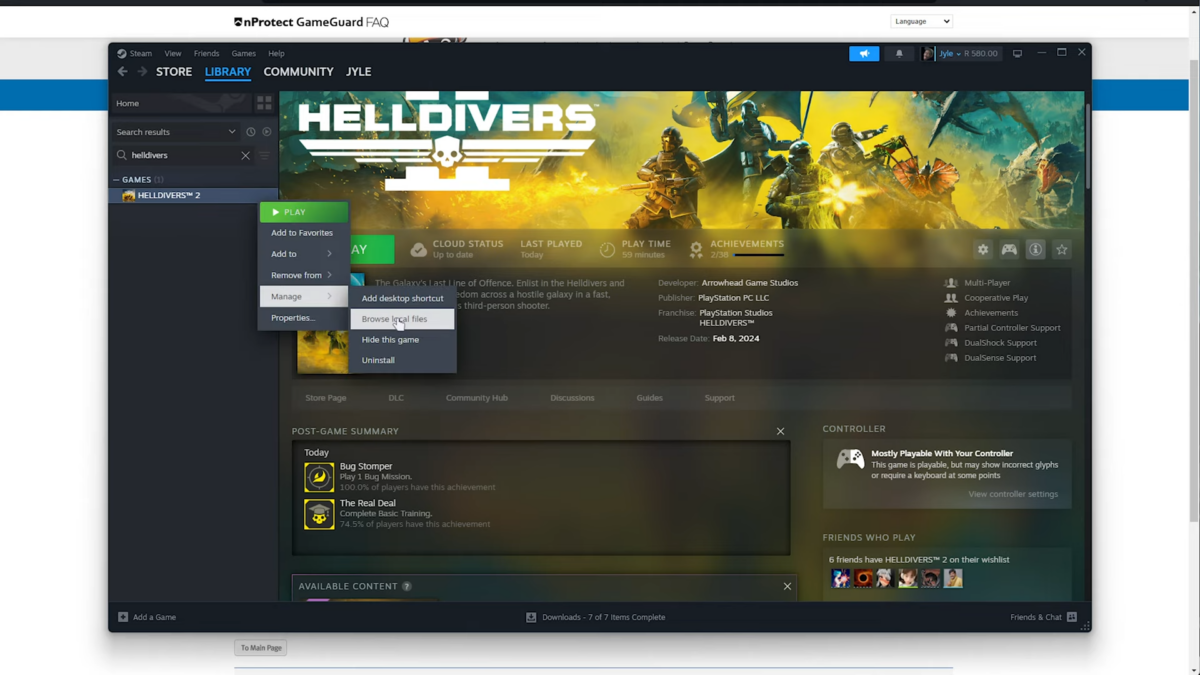Clear the helldivers search text
This screenshot has width=1200, height=675.
(x=245, y=156)
